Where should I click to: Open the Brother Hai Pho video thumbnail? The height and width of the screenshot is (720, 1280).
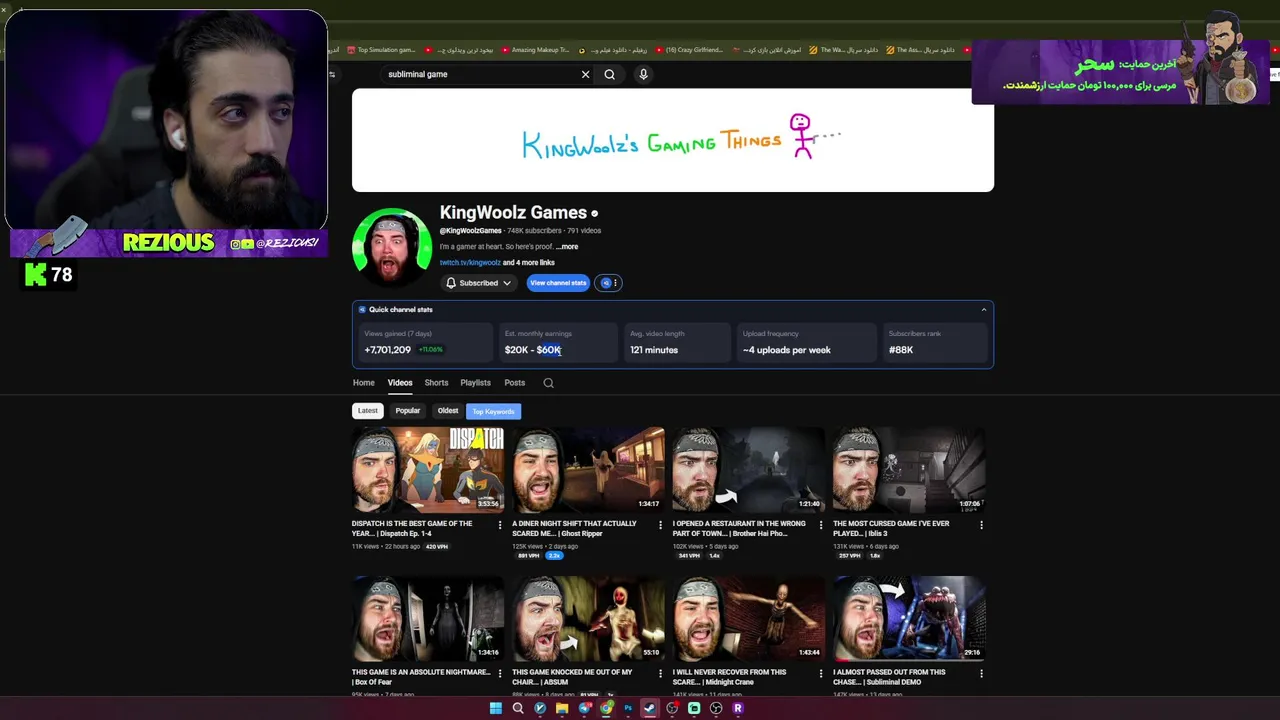(x=749, y=470)
